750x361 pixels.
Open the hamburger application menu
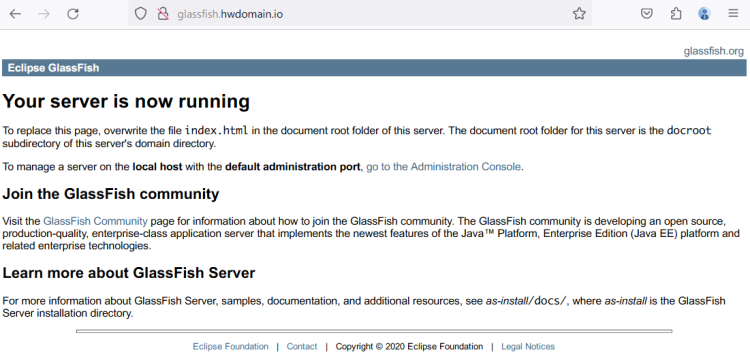733,13
